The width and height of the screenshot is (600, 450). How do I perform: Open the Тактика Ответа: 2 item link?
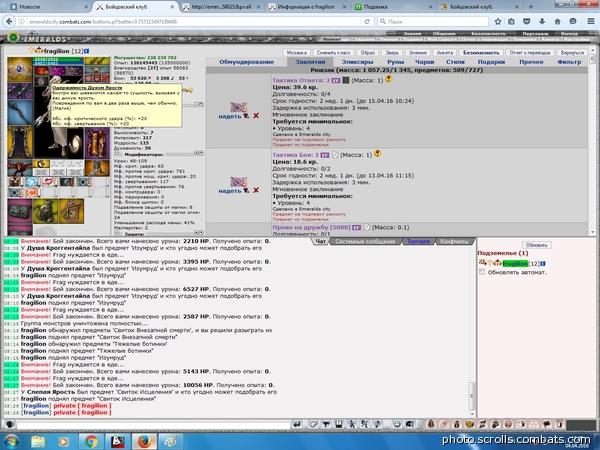(301, 80)
